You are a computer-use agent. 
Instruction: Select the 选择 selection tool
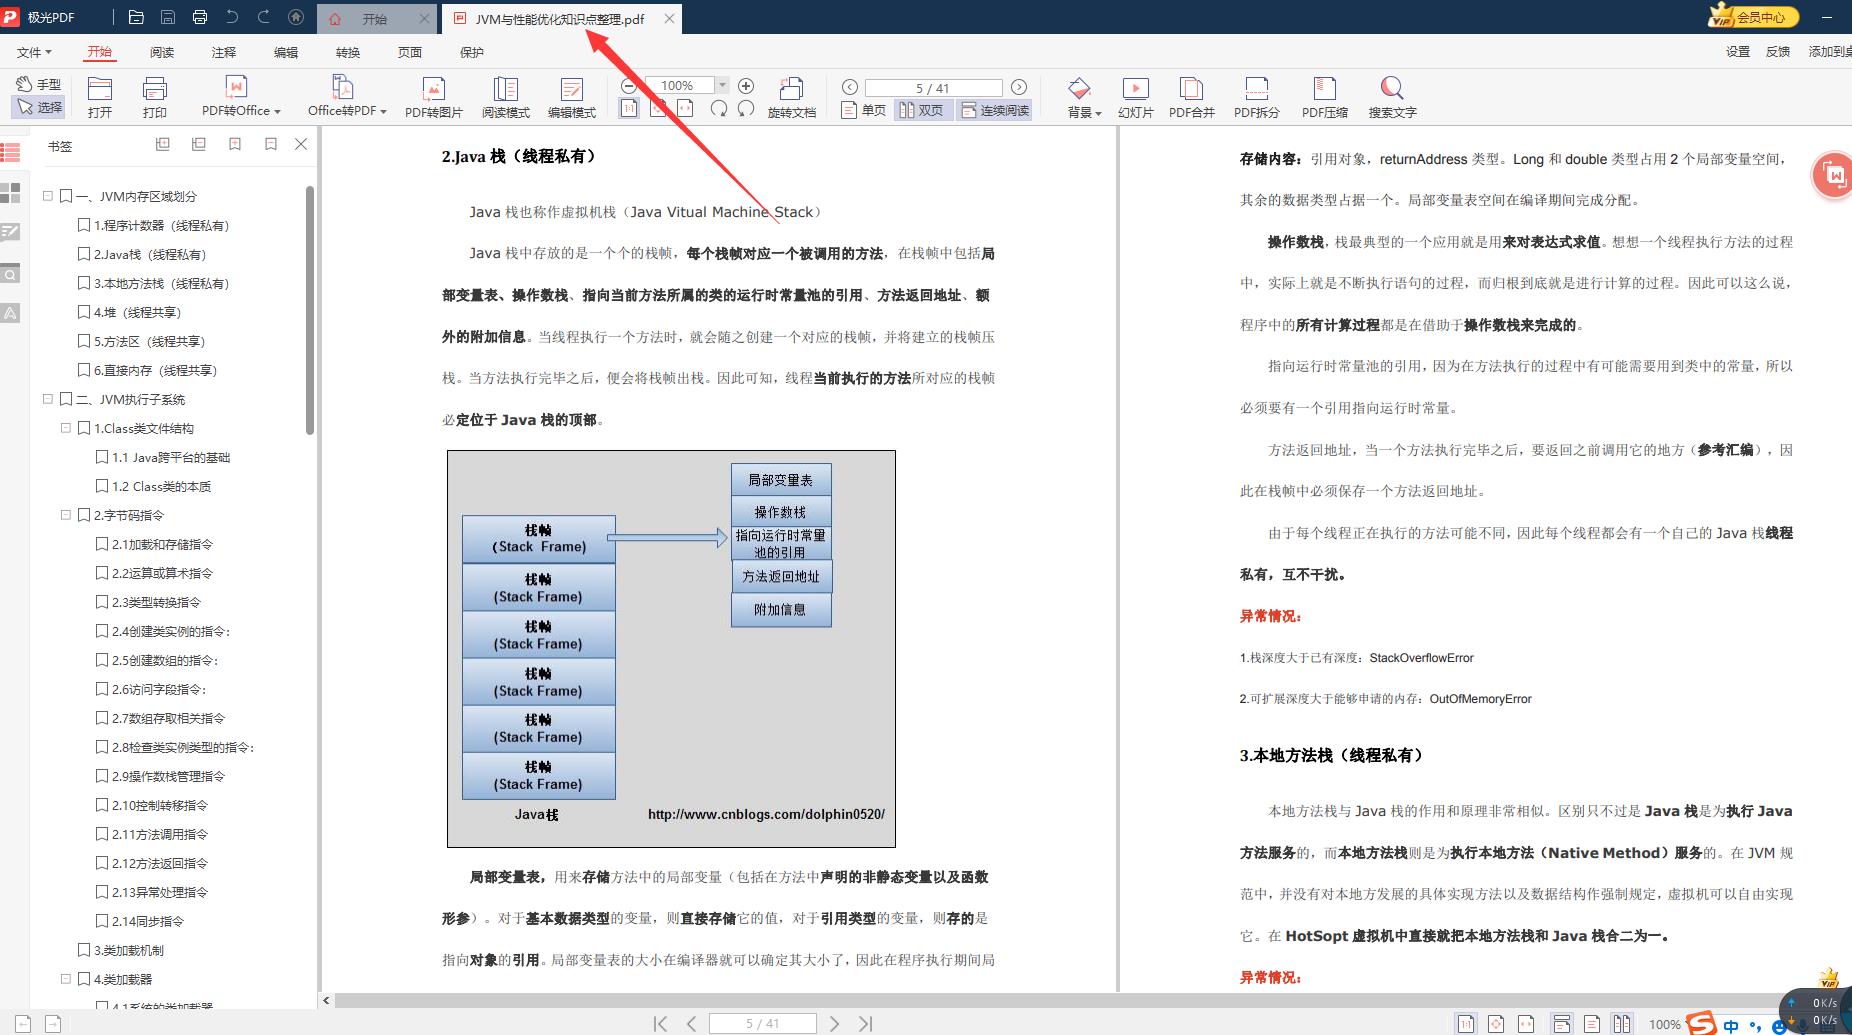coord(39,107)
